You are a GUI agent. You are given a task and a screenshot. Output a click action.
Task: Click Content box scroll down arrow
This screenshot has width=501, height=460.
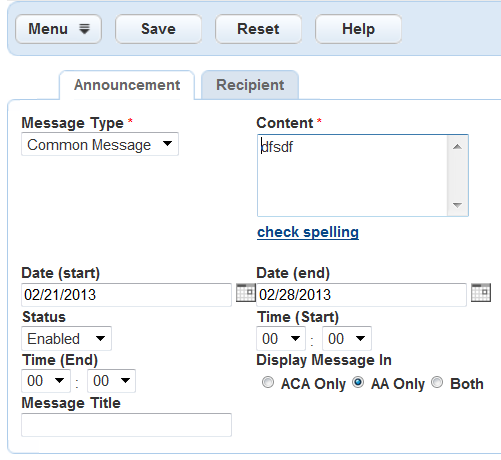click(457, 205)
